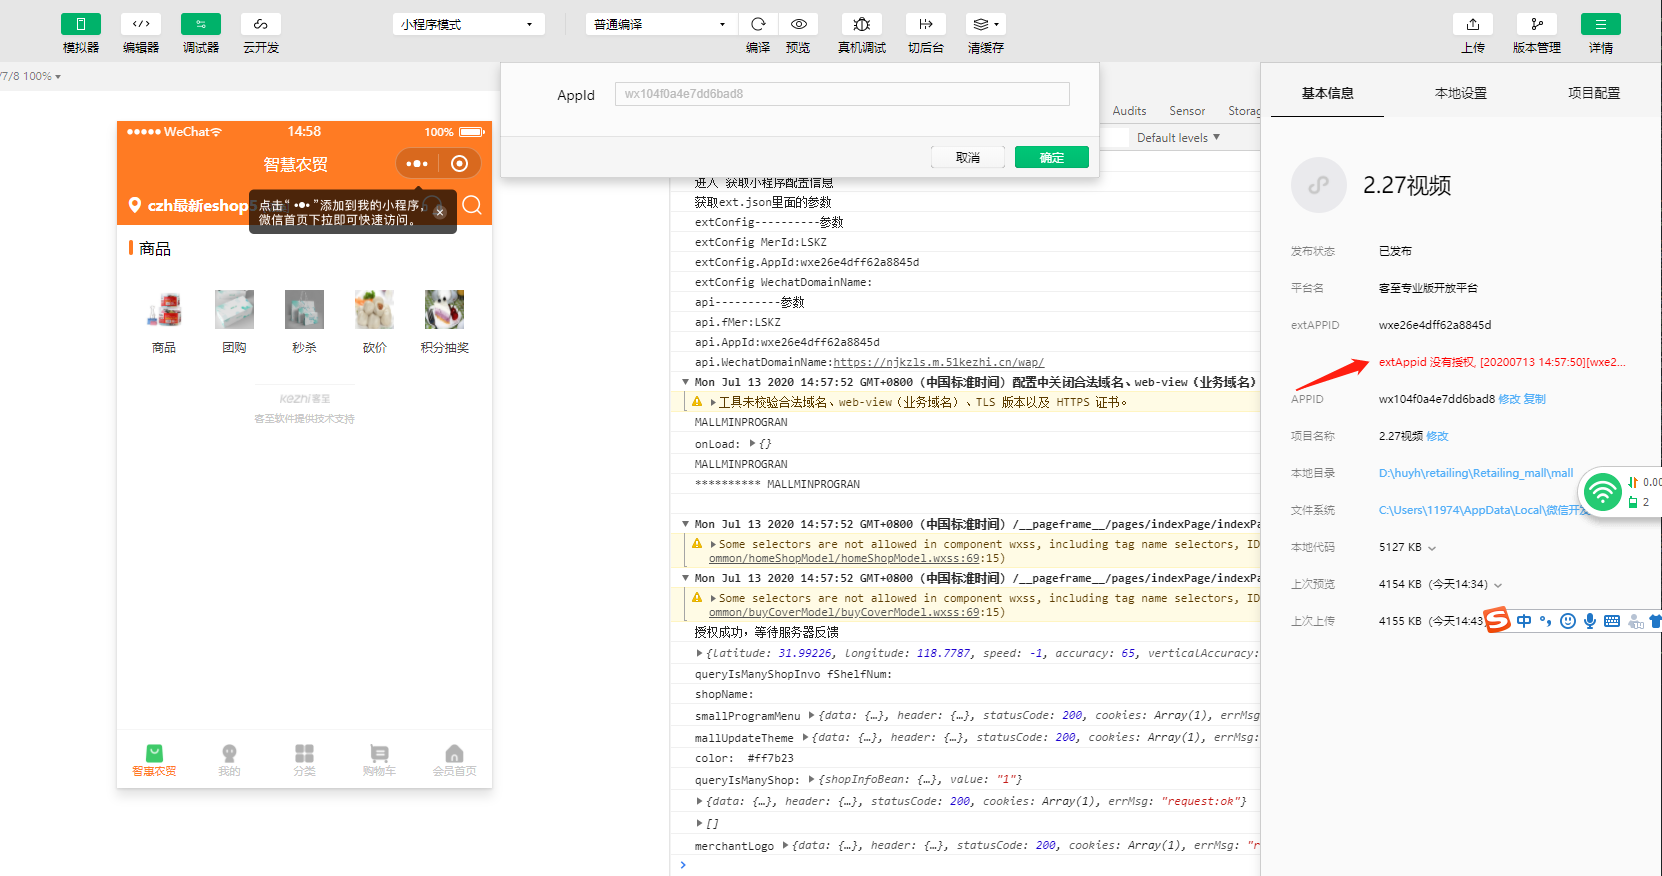Select the 会员首页 bottom tab
The width and height of the screenshot is (1662, 876).
454,760
